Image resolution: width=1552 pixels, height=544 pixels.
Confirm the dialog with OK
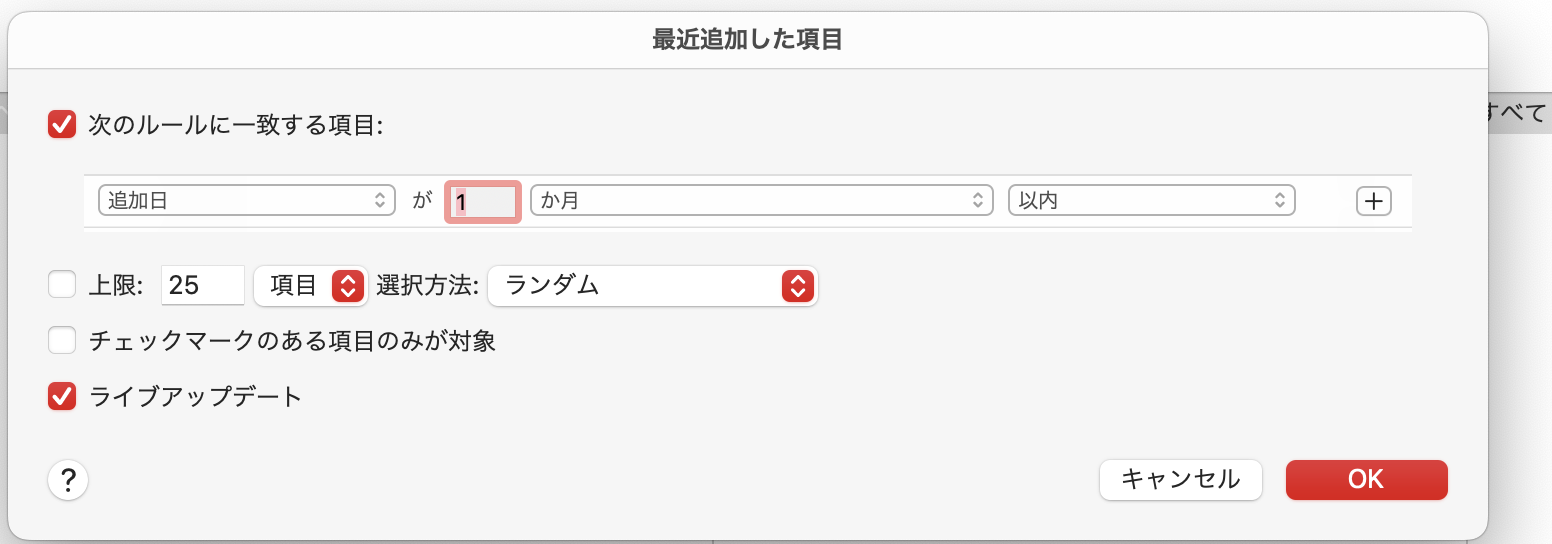(1366, 480)
